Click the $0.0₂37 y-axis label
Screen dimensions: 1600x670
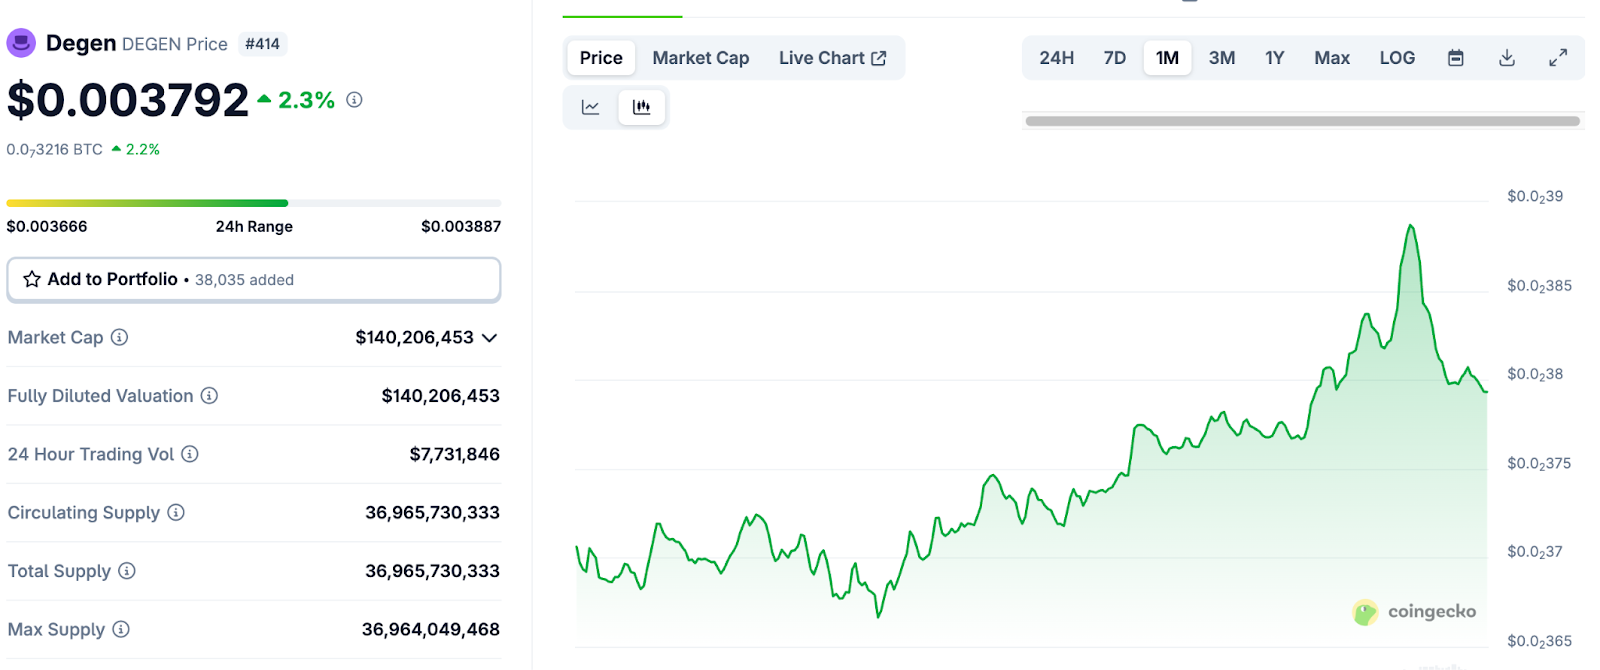[1535, 551]
